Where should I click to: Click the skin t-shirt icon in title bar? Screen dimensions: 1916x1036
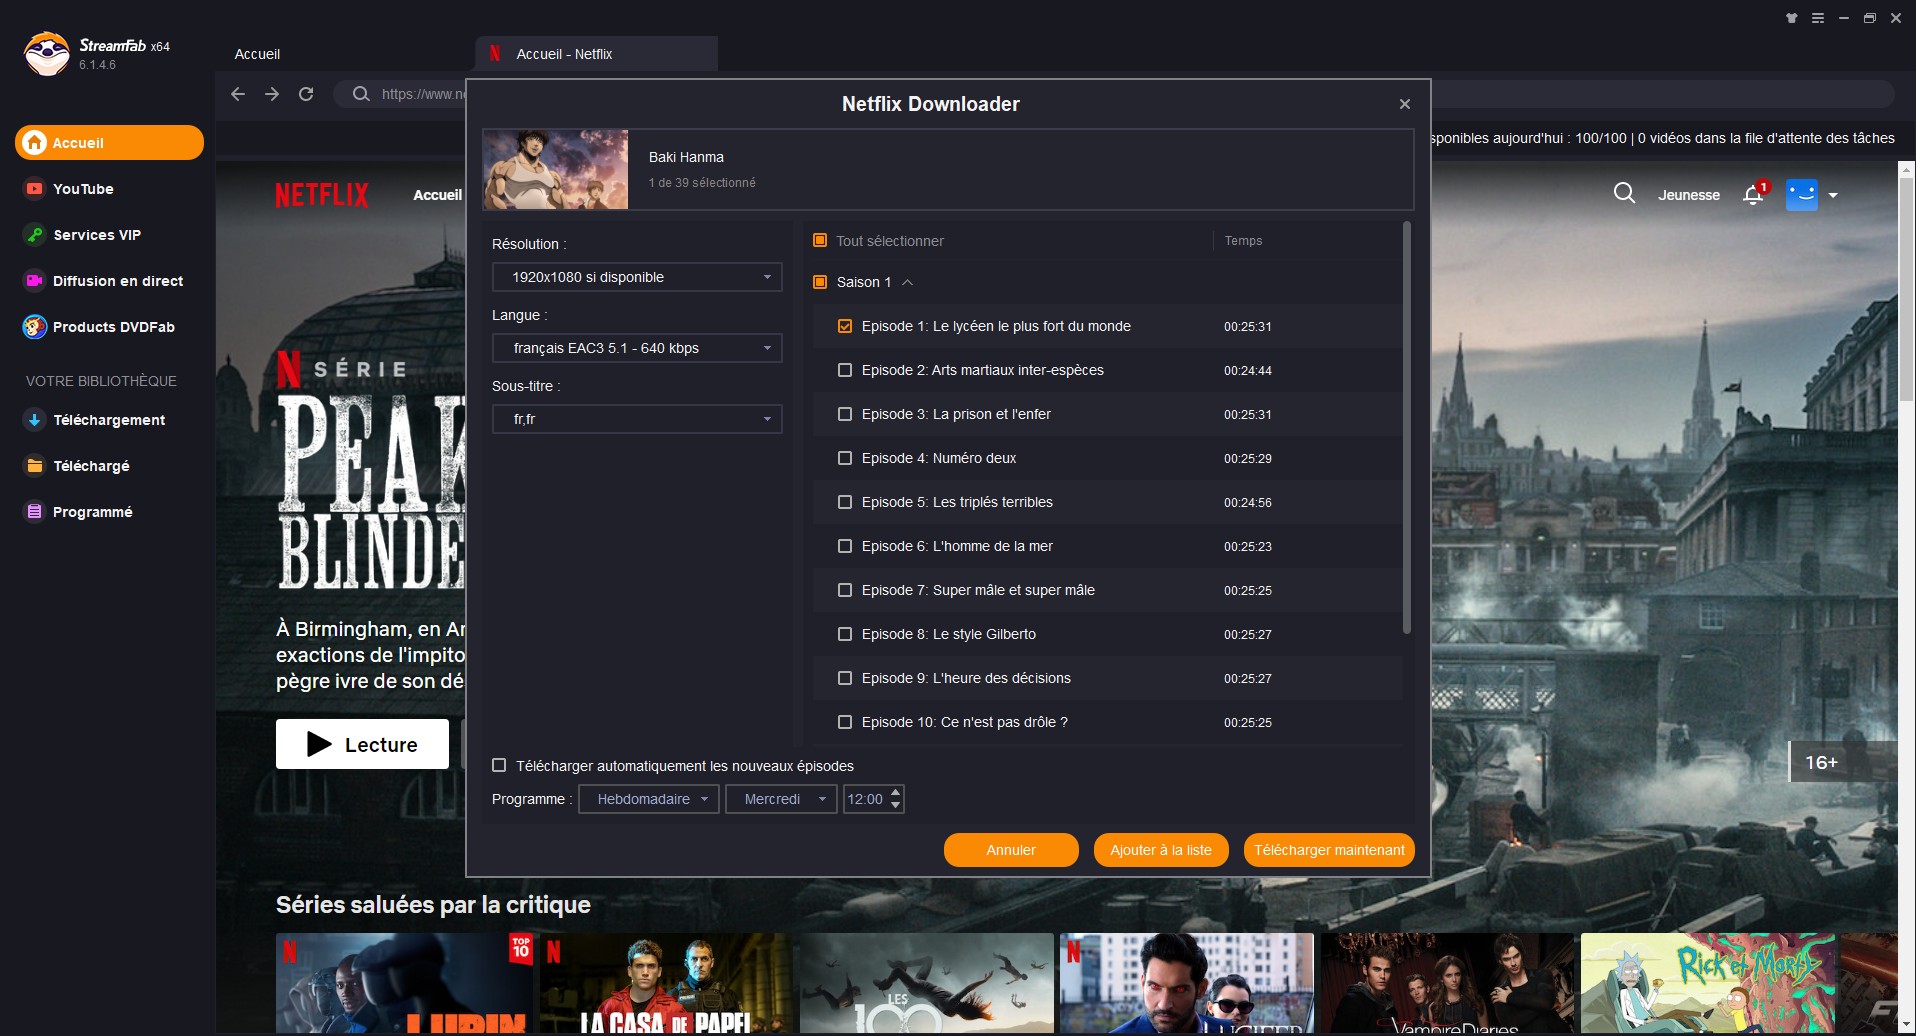pos(1792,18)
